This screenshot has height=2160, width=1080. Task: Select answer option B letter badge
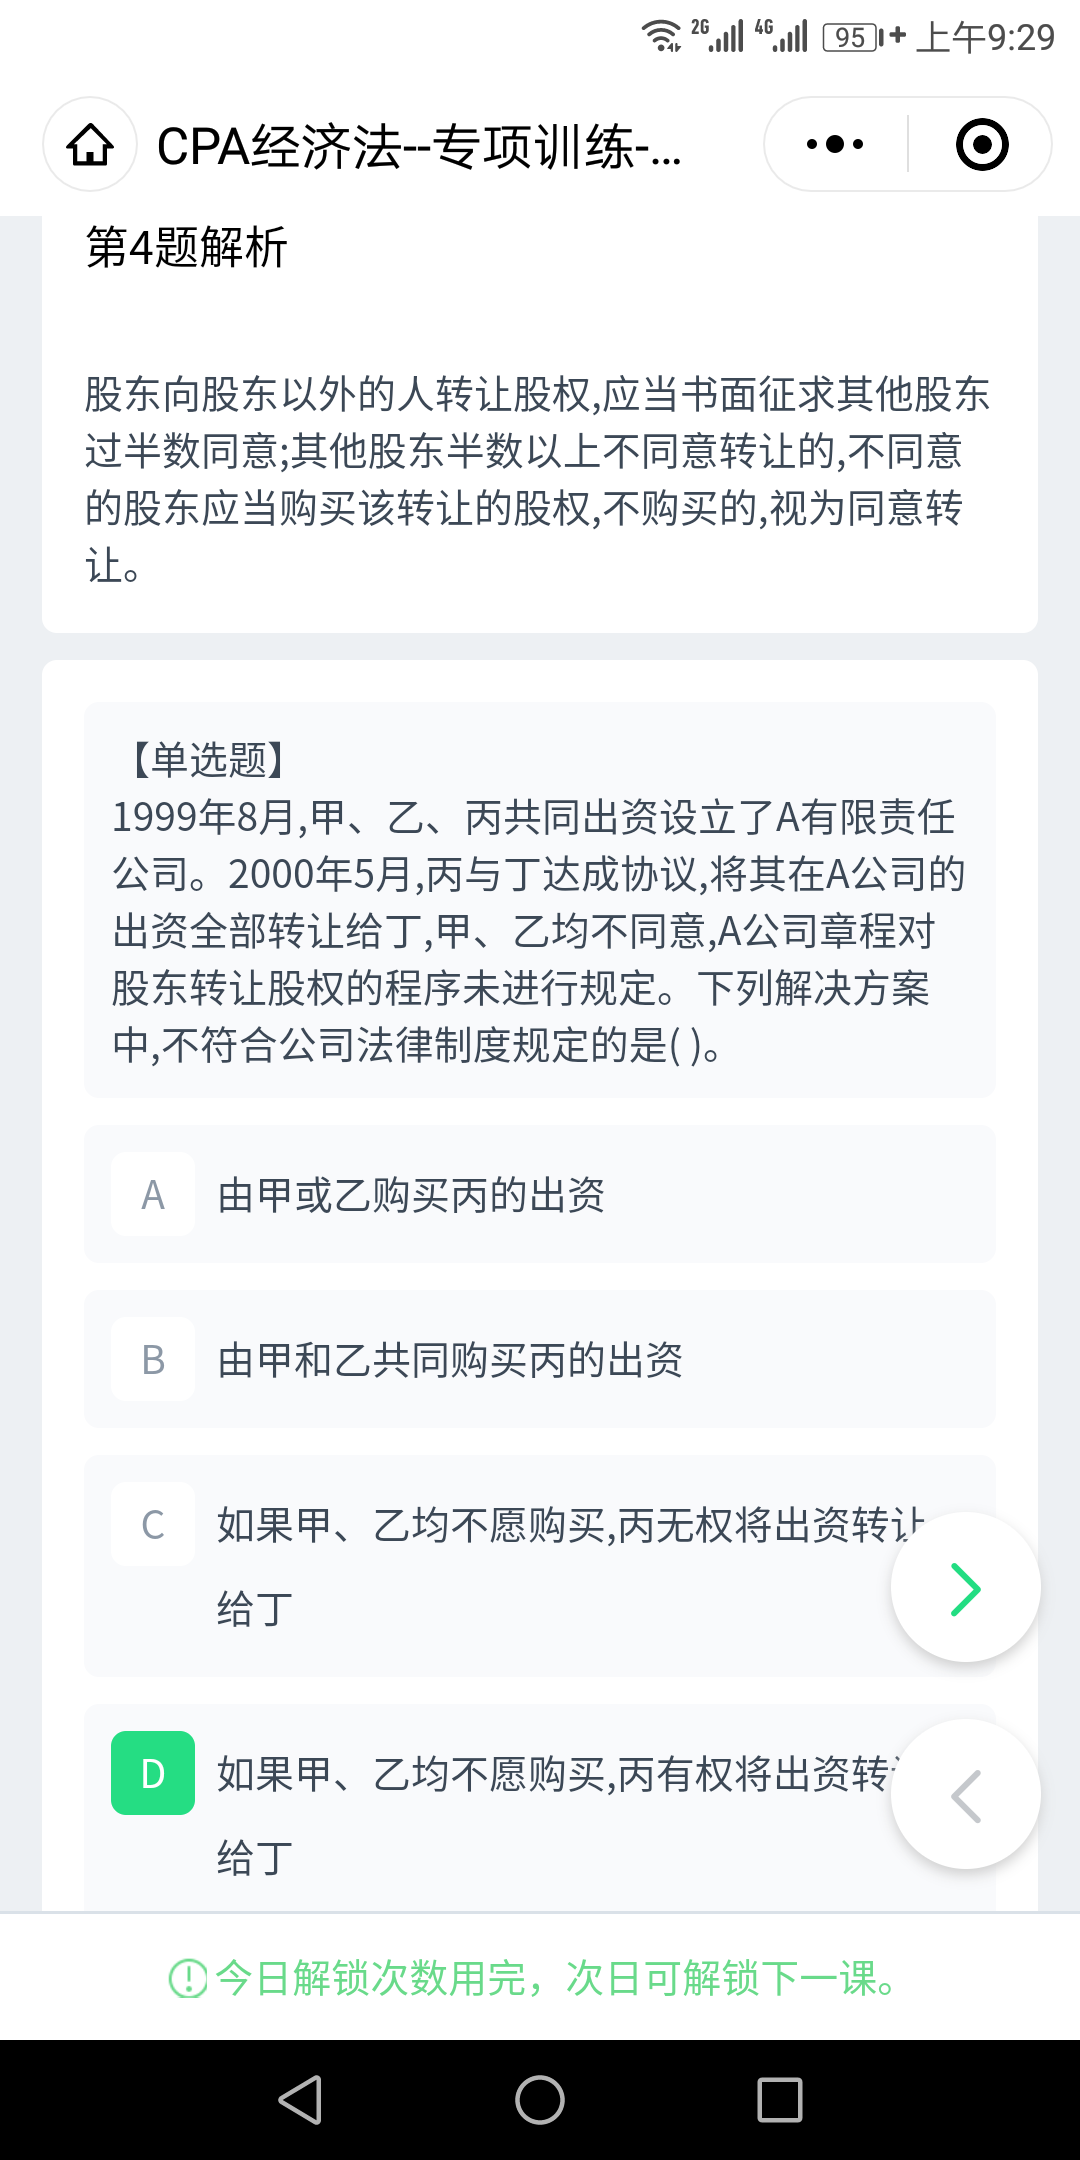coord(153,1360)
